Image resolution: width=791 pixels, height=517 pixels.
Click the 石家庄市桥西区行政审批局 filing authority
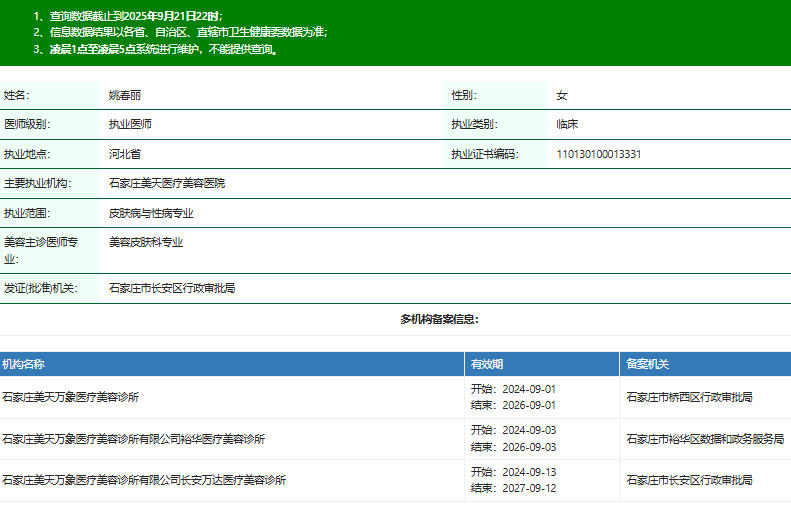click(689, 397)
